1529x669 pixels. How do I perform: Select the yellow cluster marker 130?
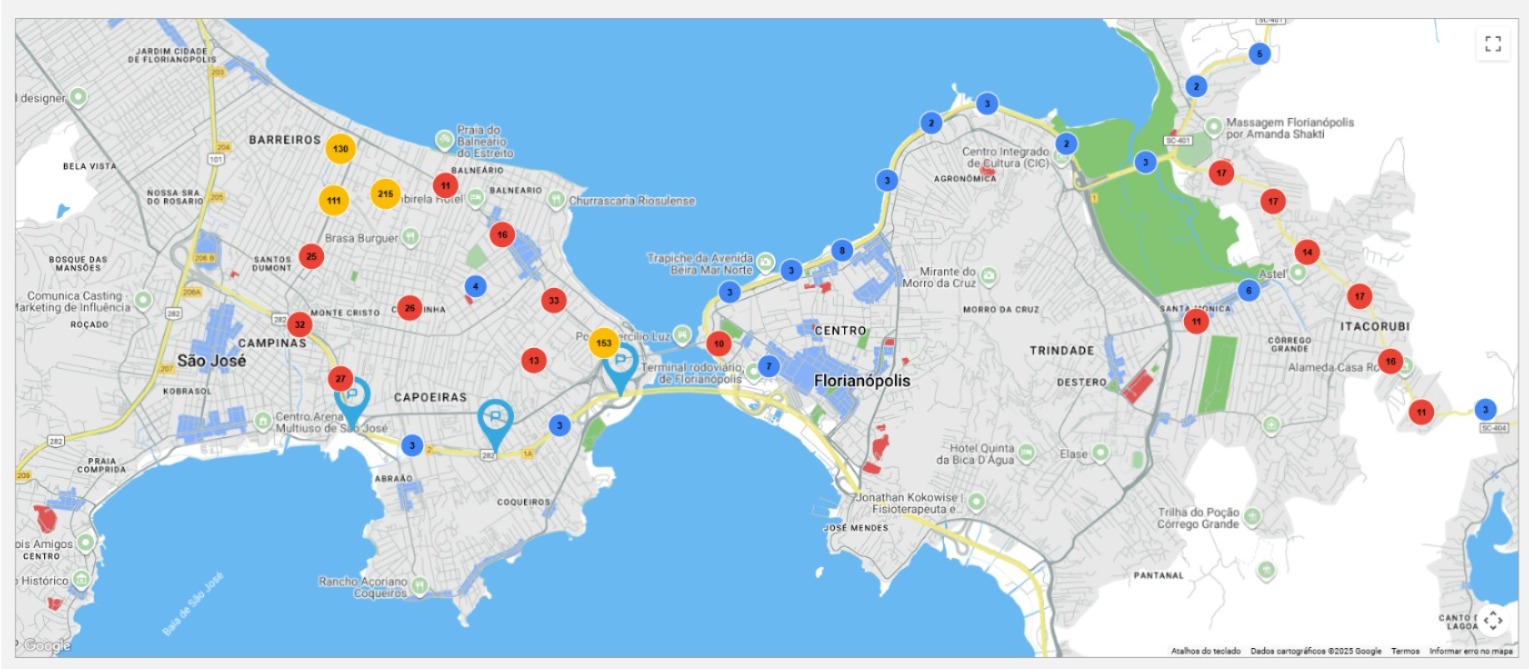tap(340, 149)
